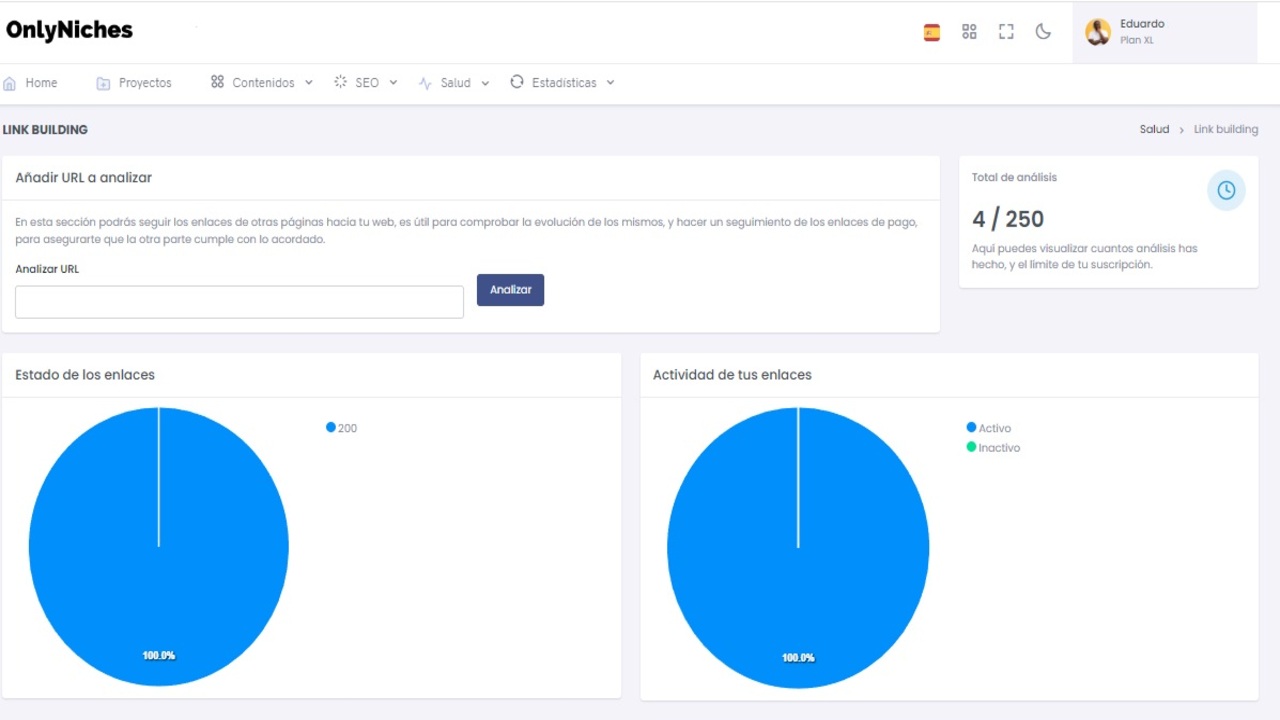Image resolution: width=1280 pixels, height=720 pixels.
Task: Expand the Contenidos dropdown menu
Action: click(262, 83)
